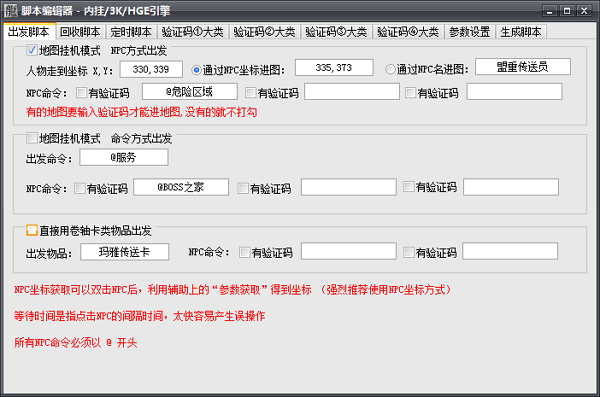Open the 参数设置 tab
This screenshot has height=397, width=600.
tap(470, 32)
